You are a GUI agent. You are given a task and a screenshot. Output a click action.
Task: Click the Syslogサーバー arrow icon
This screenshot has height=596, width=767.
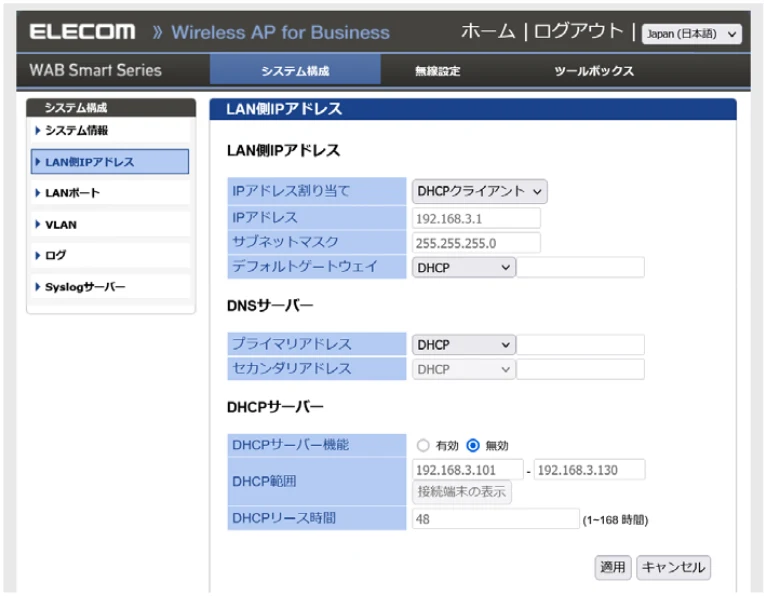pyautogui.click(x=38, y=287)
